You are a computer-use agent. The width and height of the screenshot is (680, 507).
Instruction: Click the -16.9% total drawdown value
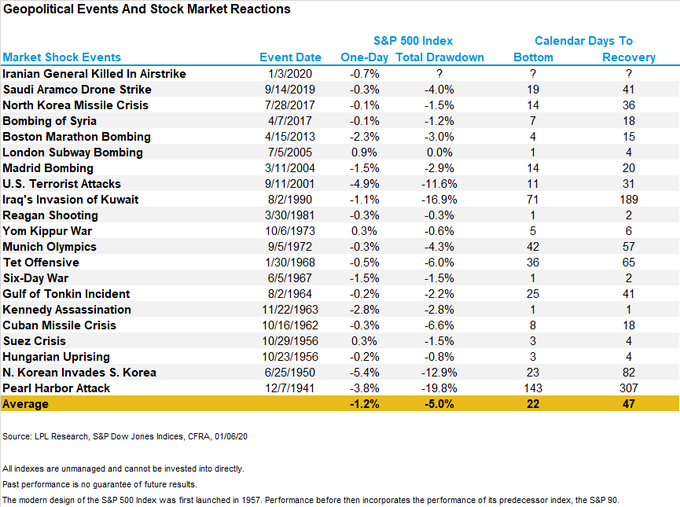point(439,200)
